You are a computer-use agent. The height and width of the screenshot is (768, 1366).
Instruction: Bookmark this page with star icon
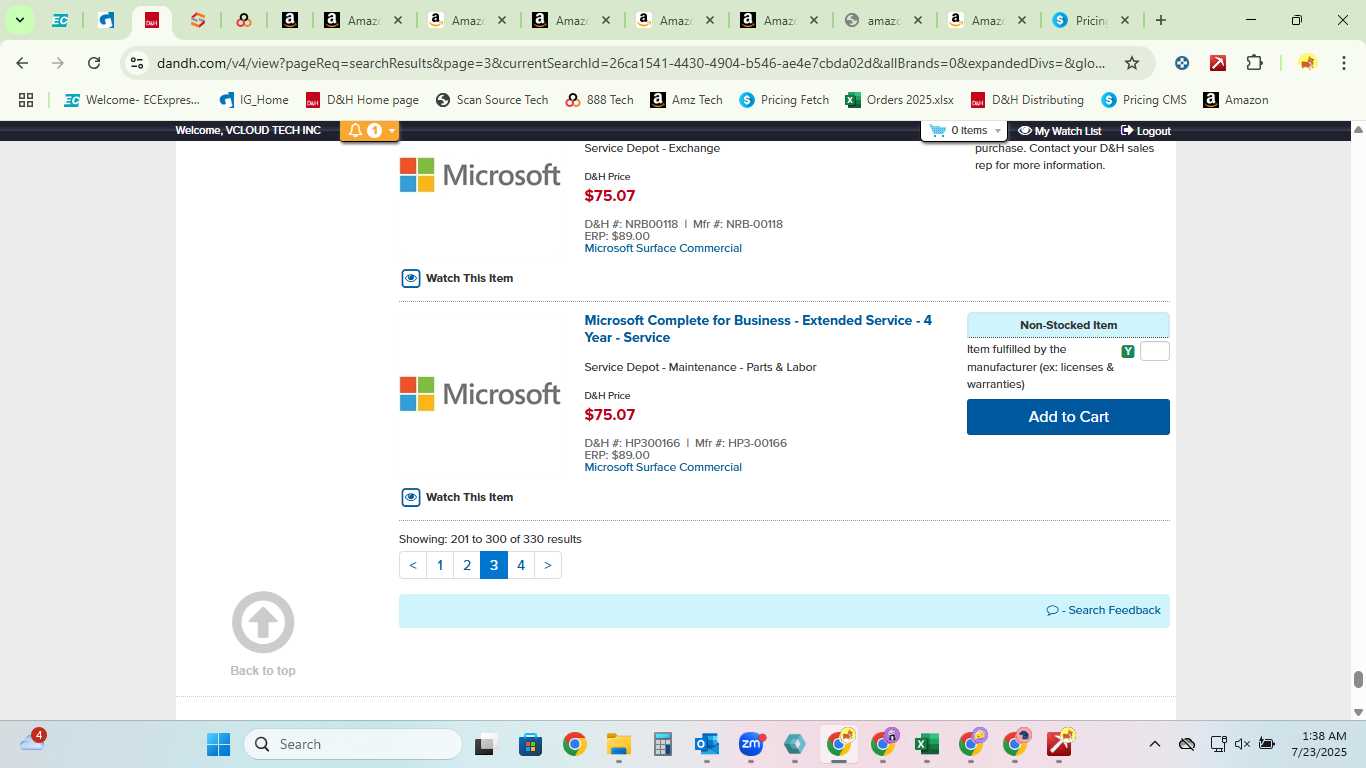[1132, 63]
